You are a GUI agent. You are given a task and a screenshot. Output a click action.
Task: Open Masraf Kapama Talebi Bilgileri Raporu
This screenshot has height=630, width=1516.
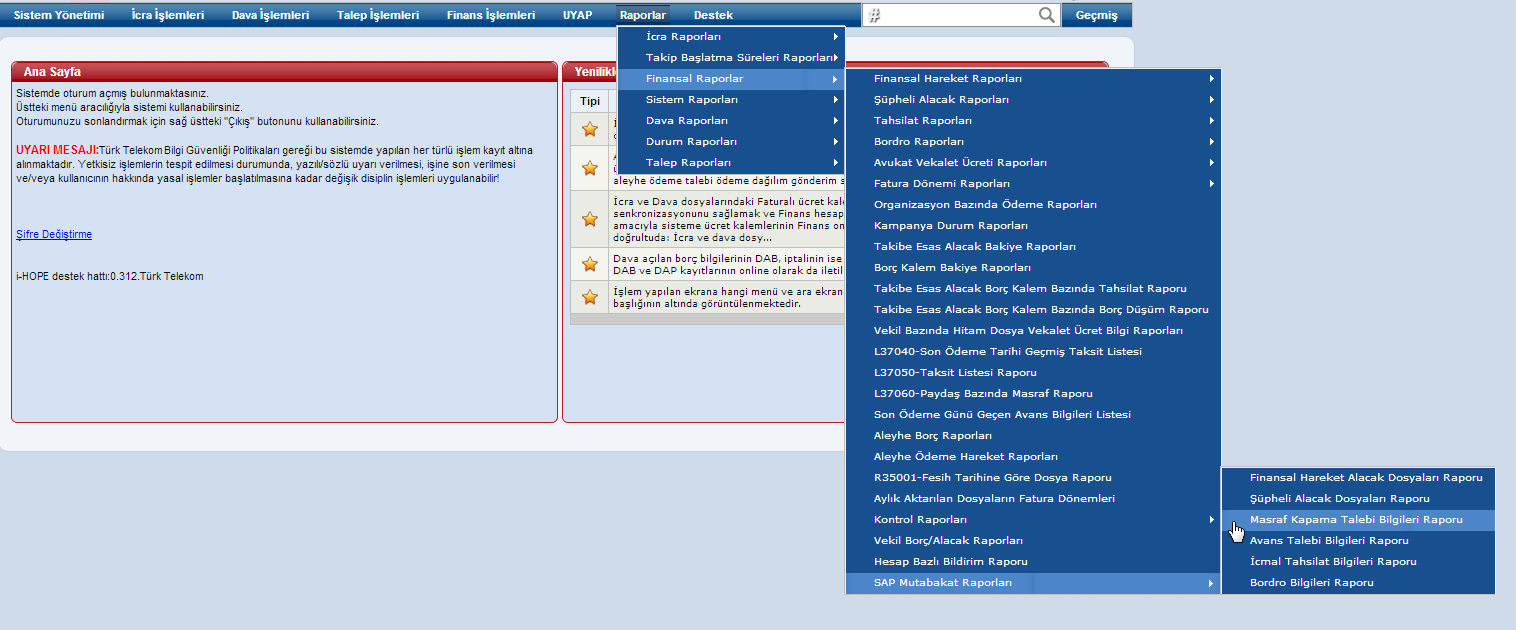coord(1358,520)
